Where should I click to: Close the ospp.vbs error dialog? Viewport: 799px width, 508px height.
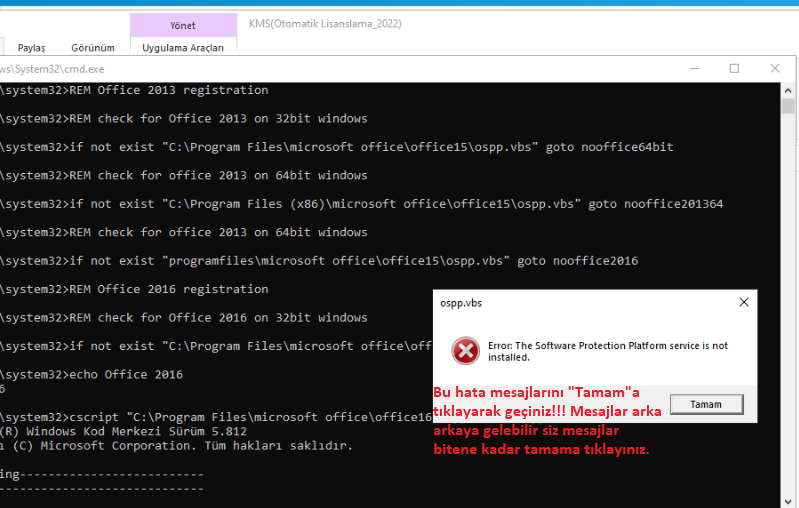tap(743, 301)
